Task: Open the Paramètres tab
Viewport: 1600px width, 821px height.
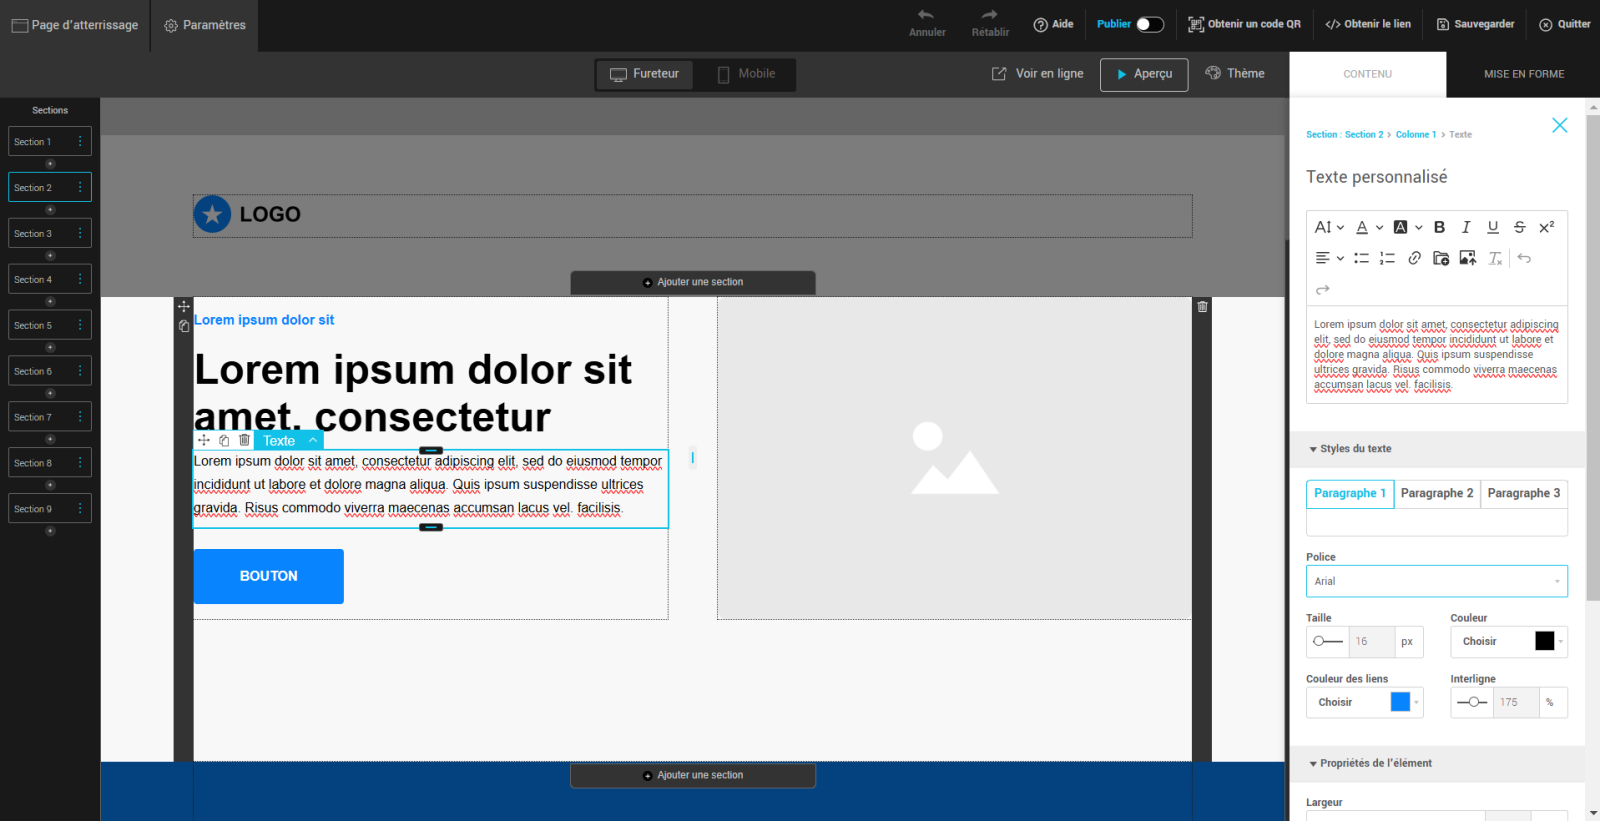Action: click(205, 25)
